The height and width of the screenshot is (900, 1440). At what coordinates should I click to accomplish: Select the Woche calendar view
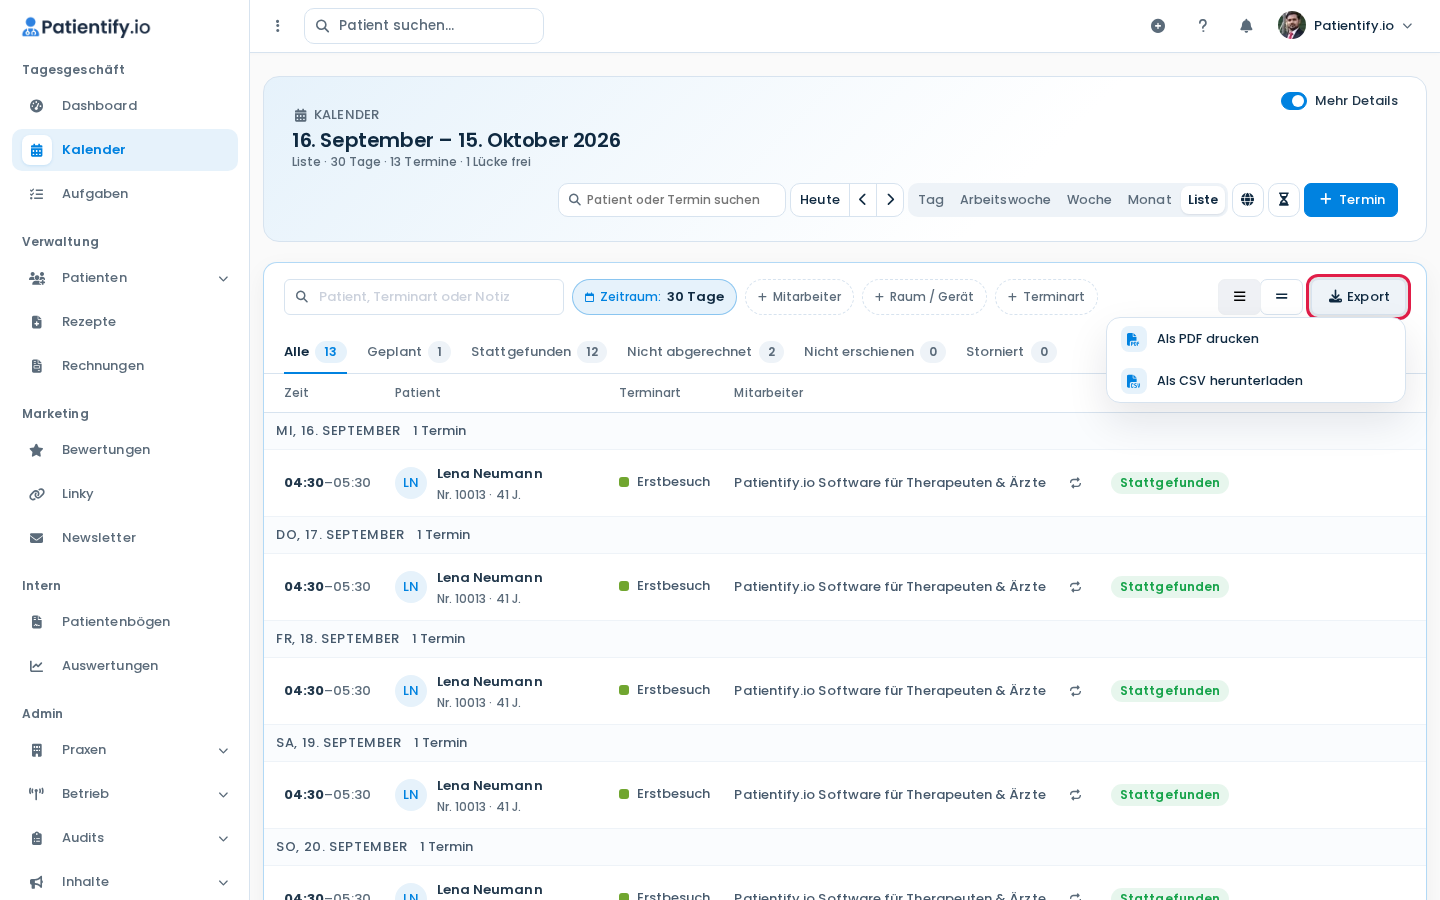click(1089, 200)
